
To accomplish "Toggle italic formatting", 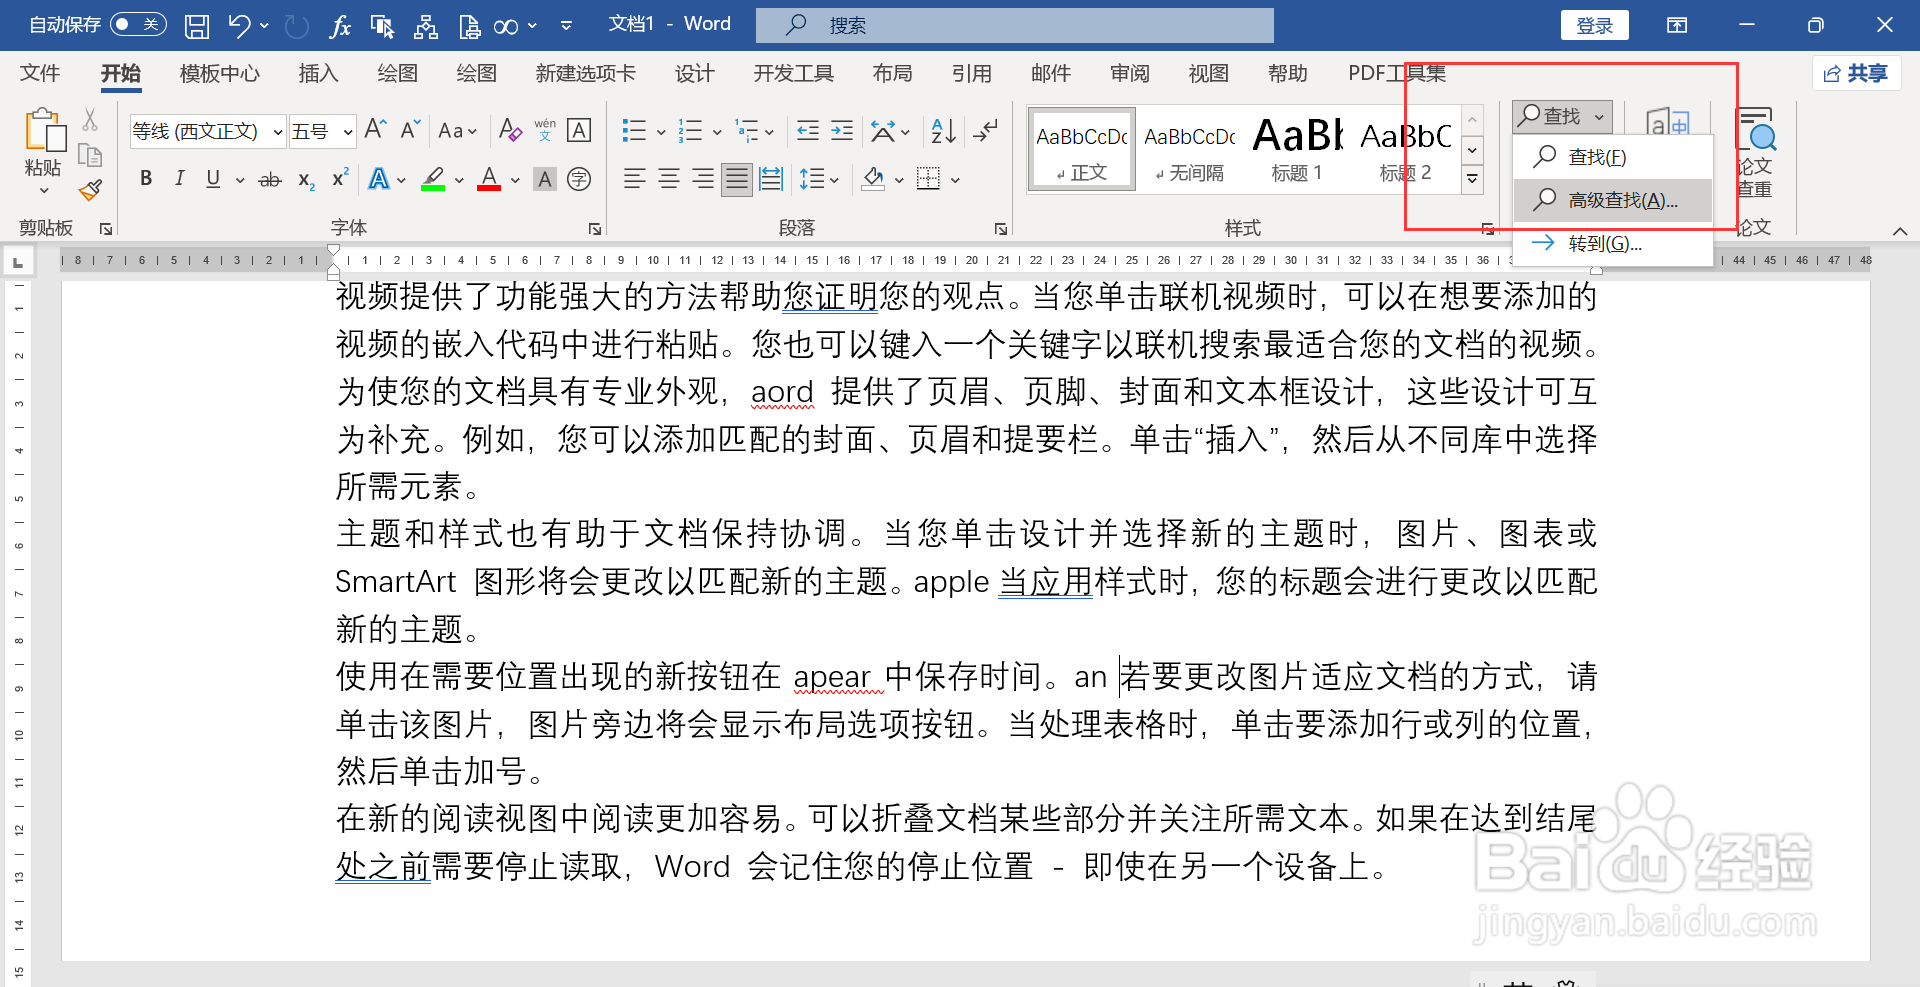I will tap(180, 179).
